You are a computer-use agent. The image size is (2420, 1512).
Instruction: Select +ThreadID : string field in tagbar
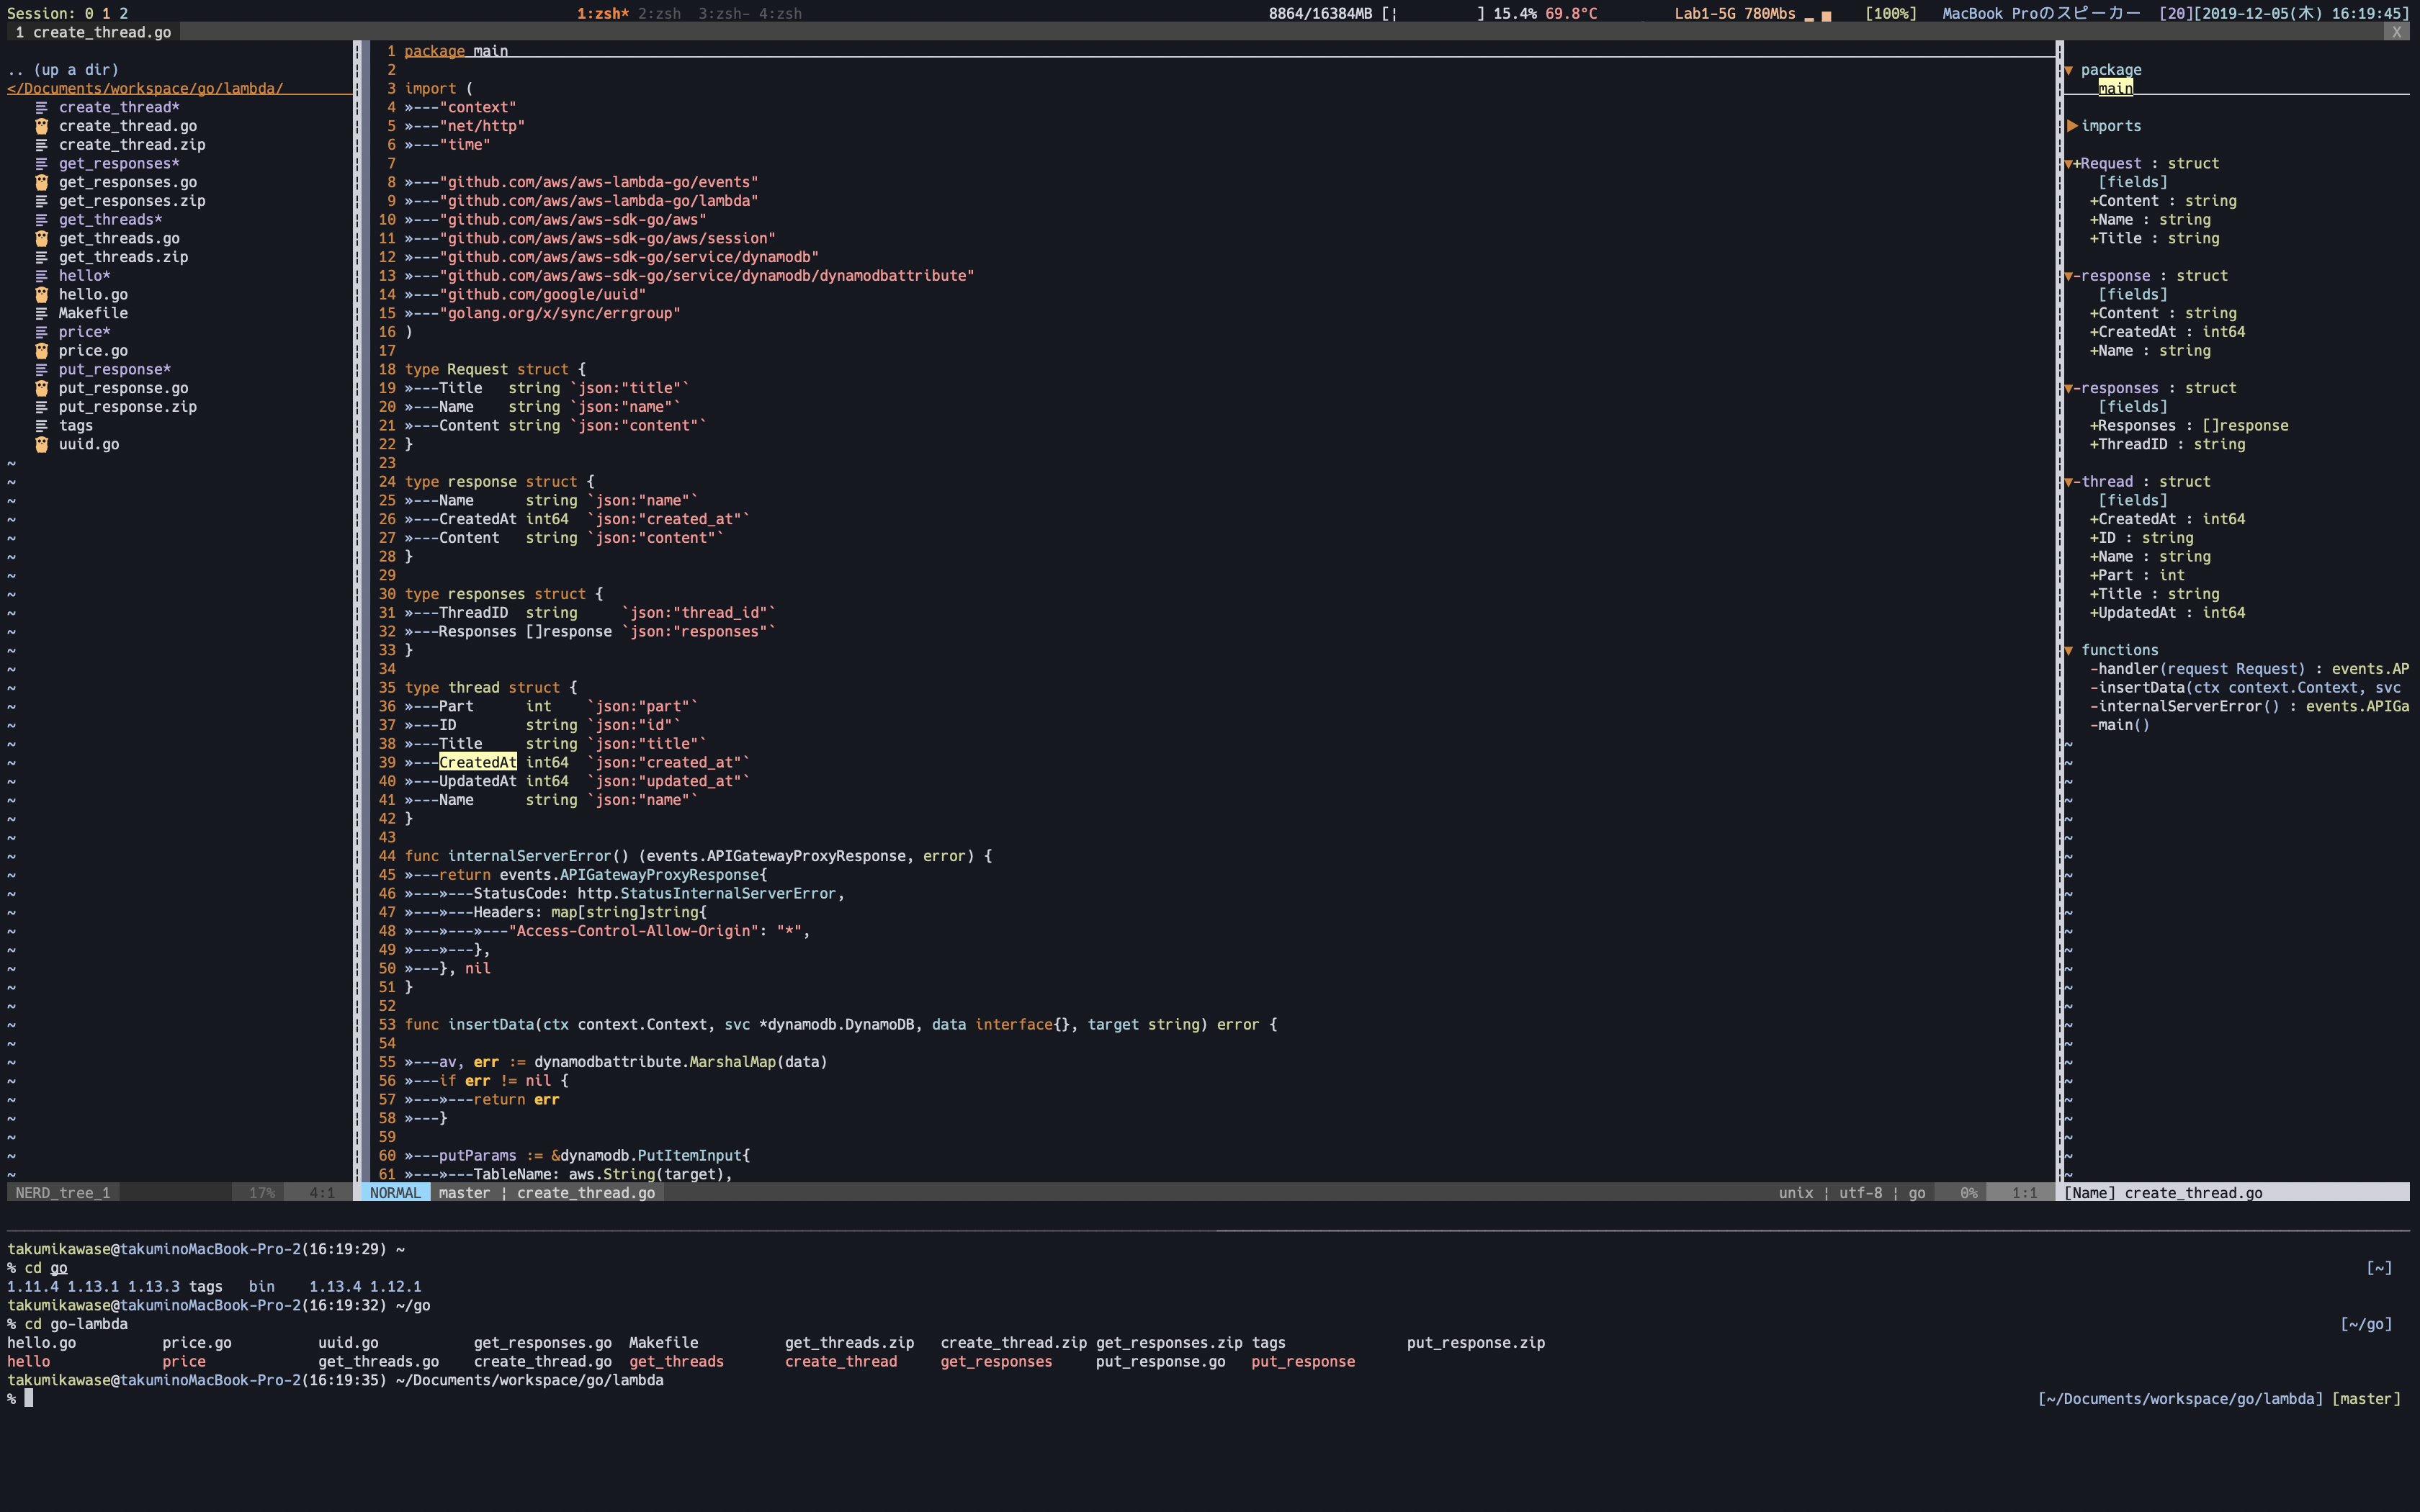coord(2167,444)
